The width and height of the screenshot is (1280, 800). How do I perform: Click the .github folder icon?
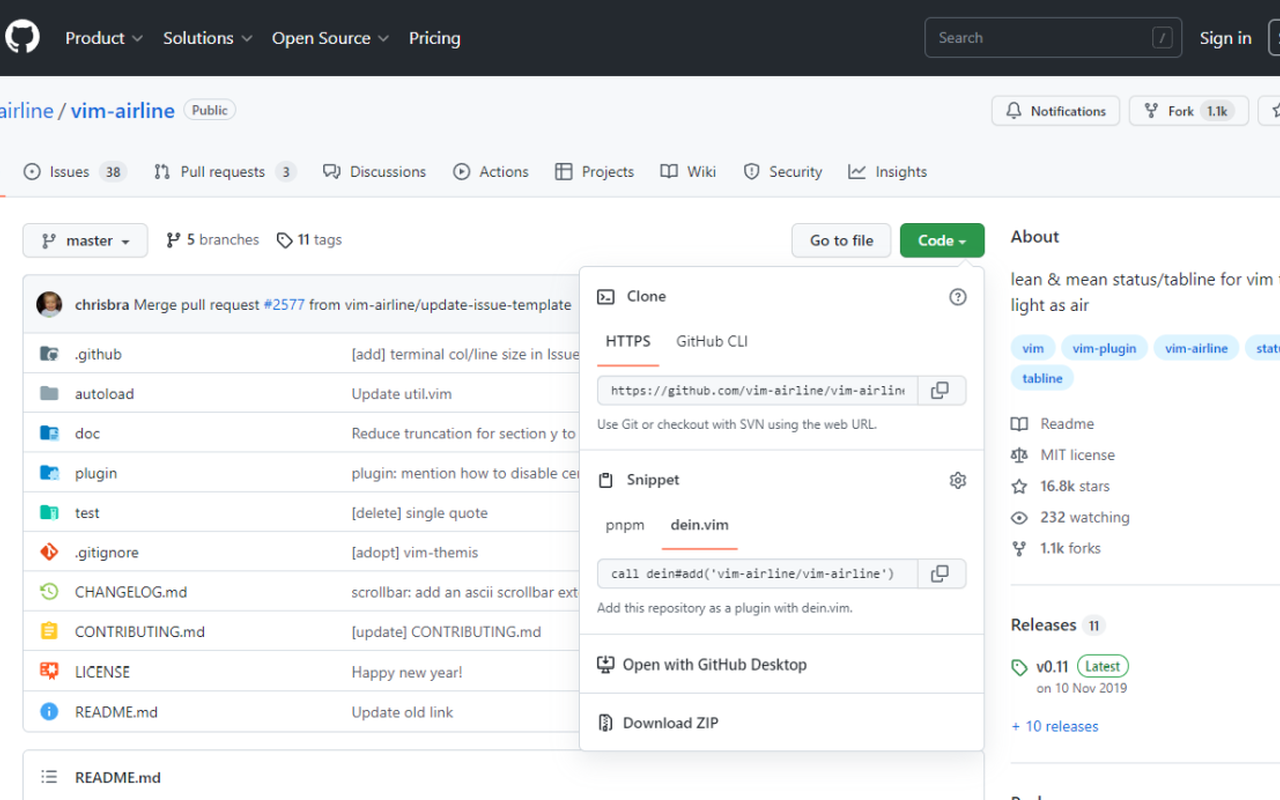[49, 354]
